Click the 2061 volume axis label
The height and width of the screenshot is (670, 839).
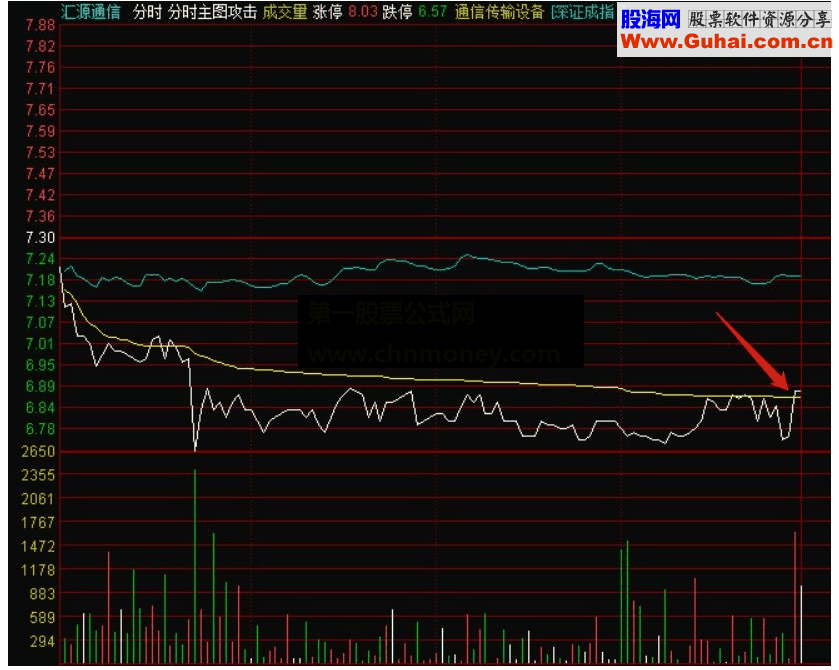[38, 499]
